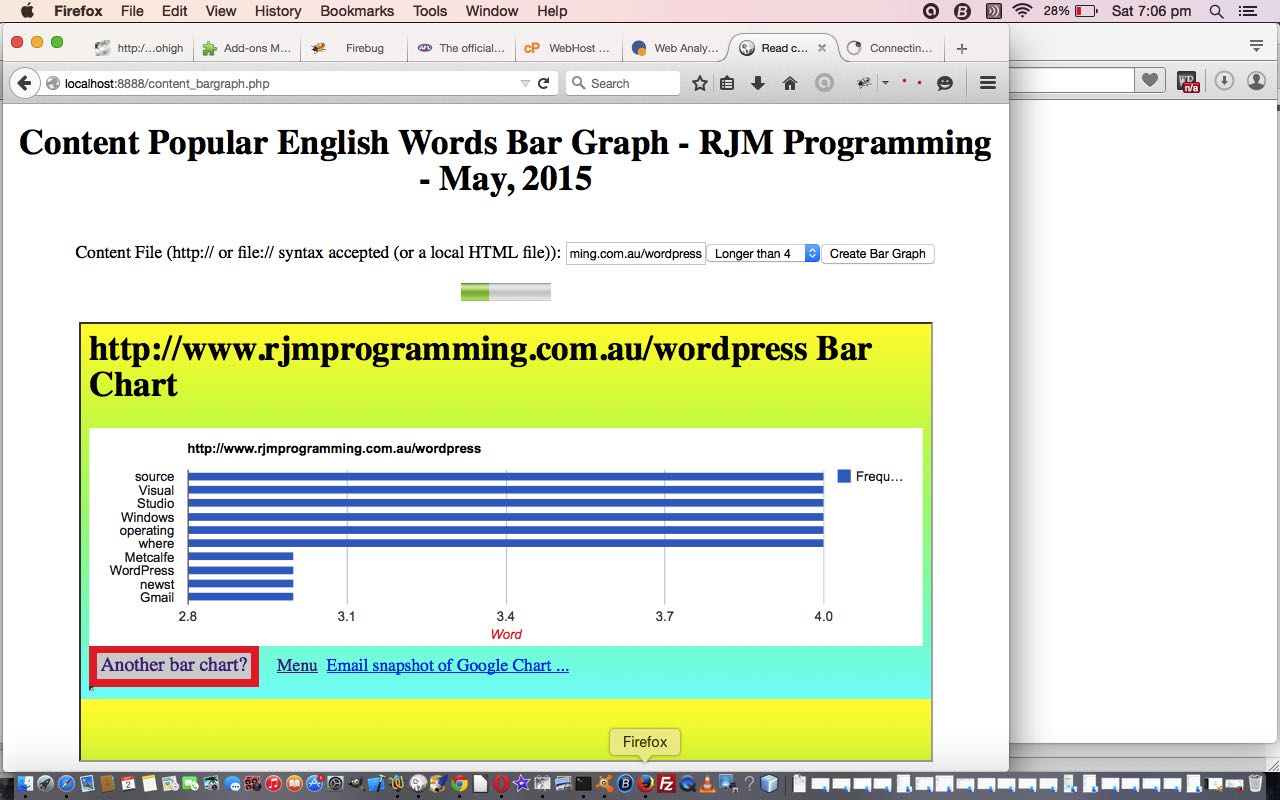Click the profile avatar icon in background window
Viewport: 1280px width, 800px height.
coord(1257,80)
